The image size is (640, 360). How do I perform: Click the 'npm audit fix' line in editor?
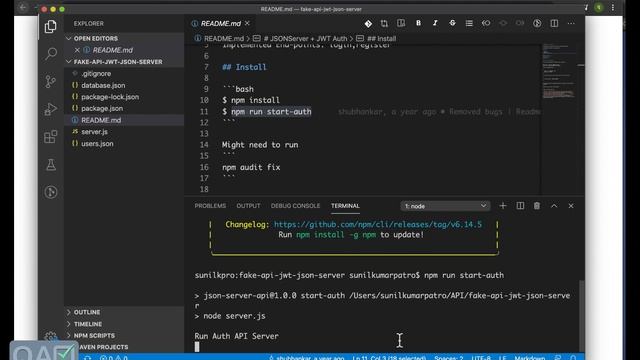[251, 167]
